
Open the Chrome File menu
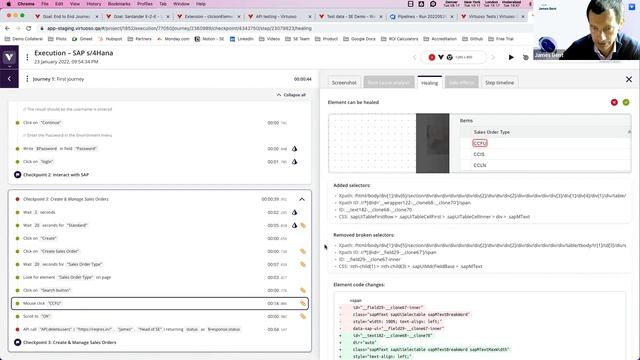coord(44,4)
